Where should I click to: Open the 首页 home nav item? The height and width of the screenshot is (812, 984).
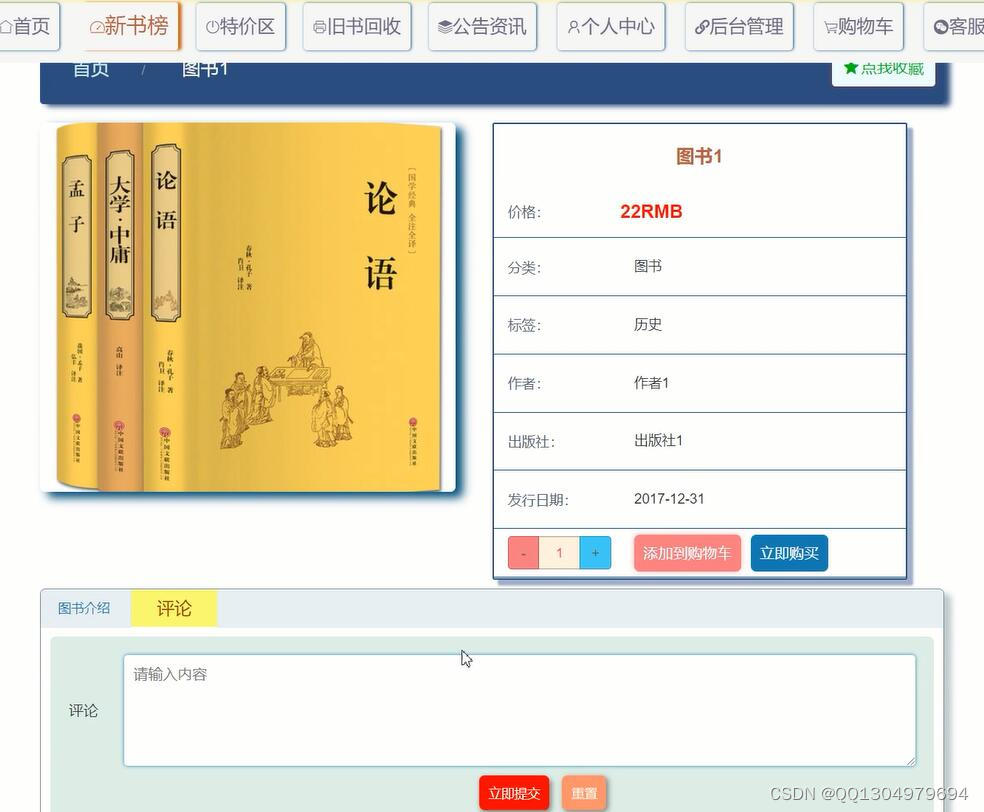click(28, 26)
